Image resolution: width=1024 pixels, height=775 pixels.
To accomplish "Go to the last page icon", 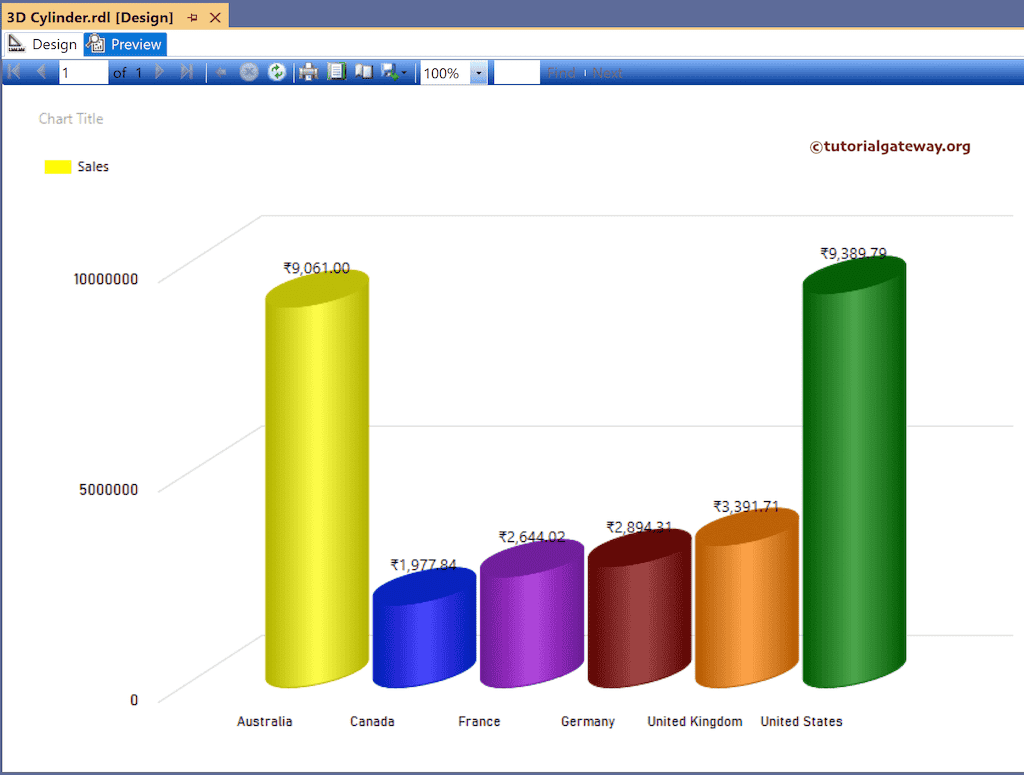I will coord(186,71).
